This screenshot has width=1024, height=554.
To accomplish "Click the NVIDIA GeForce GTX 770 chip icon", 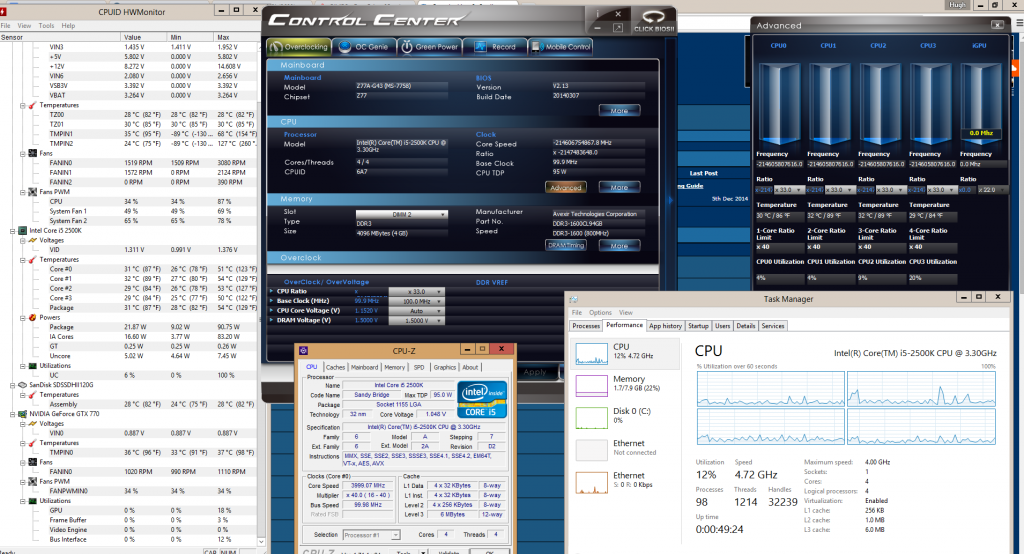I will [x=22, y=414].
